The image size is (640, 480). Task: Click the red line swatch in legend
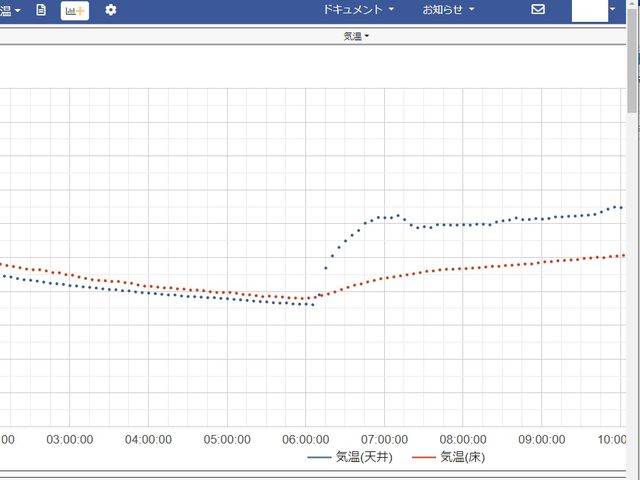pos(424,457)
